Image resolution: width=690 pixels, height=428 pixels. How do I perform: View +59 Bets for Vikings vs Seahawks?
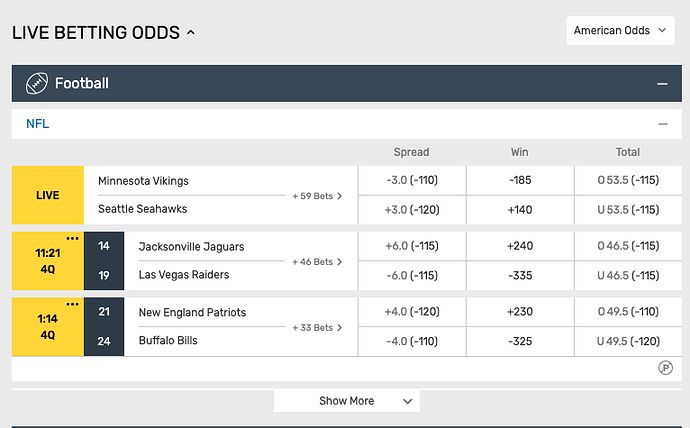[317, 196]
